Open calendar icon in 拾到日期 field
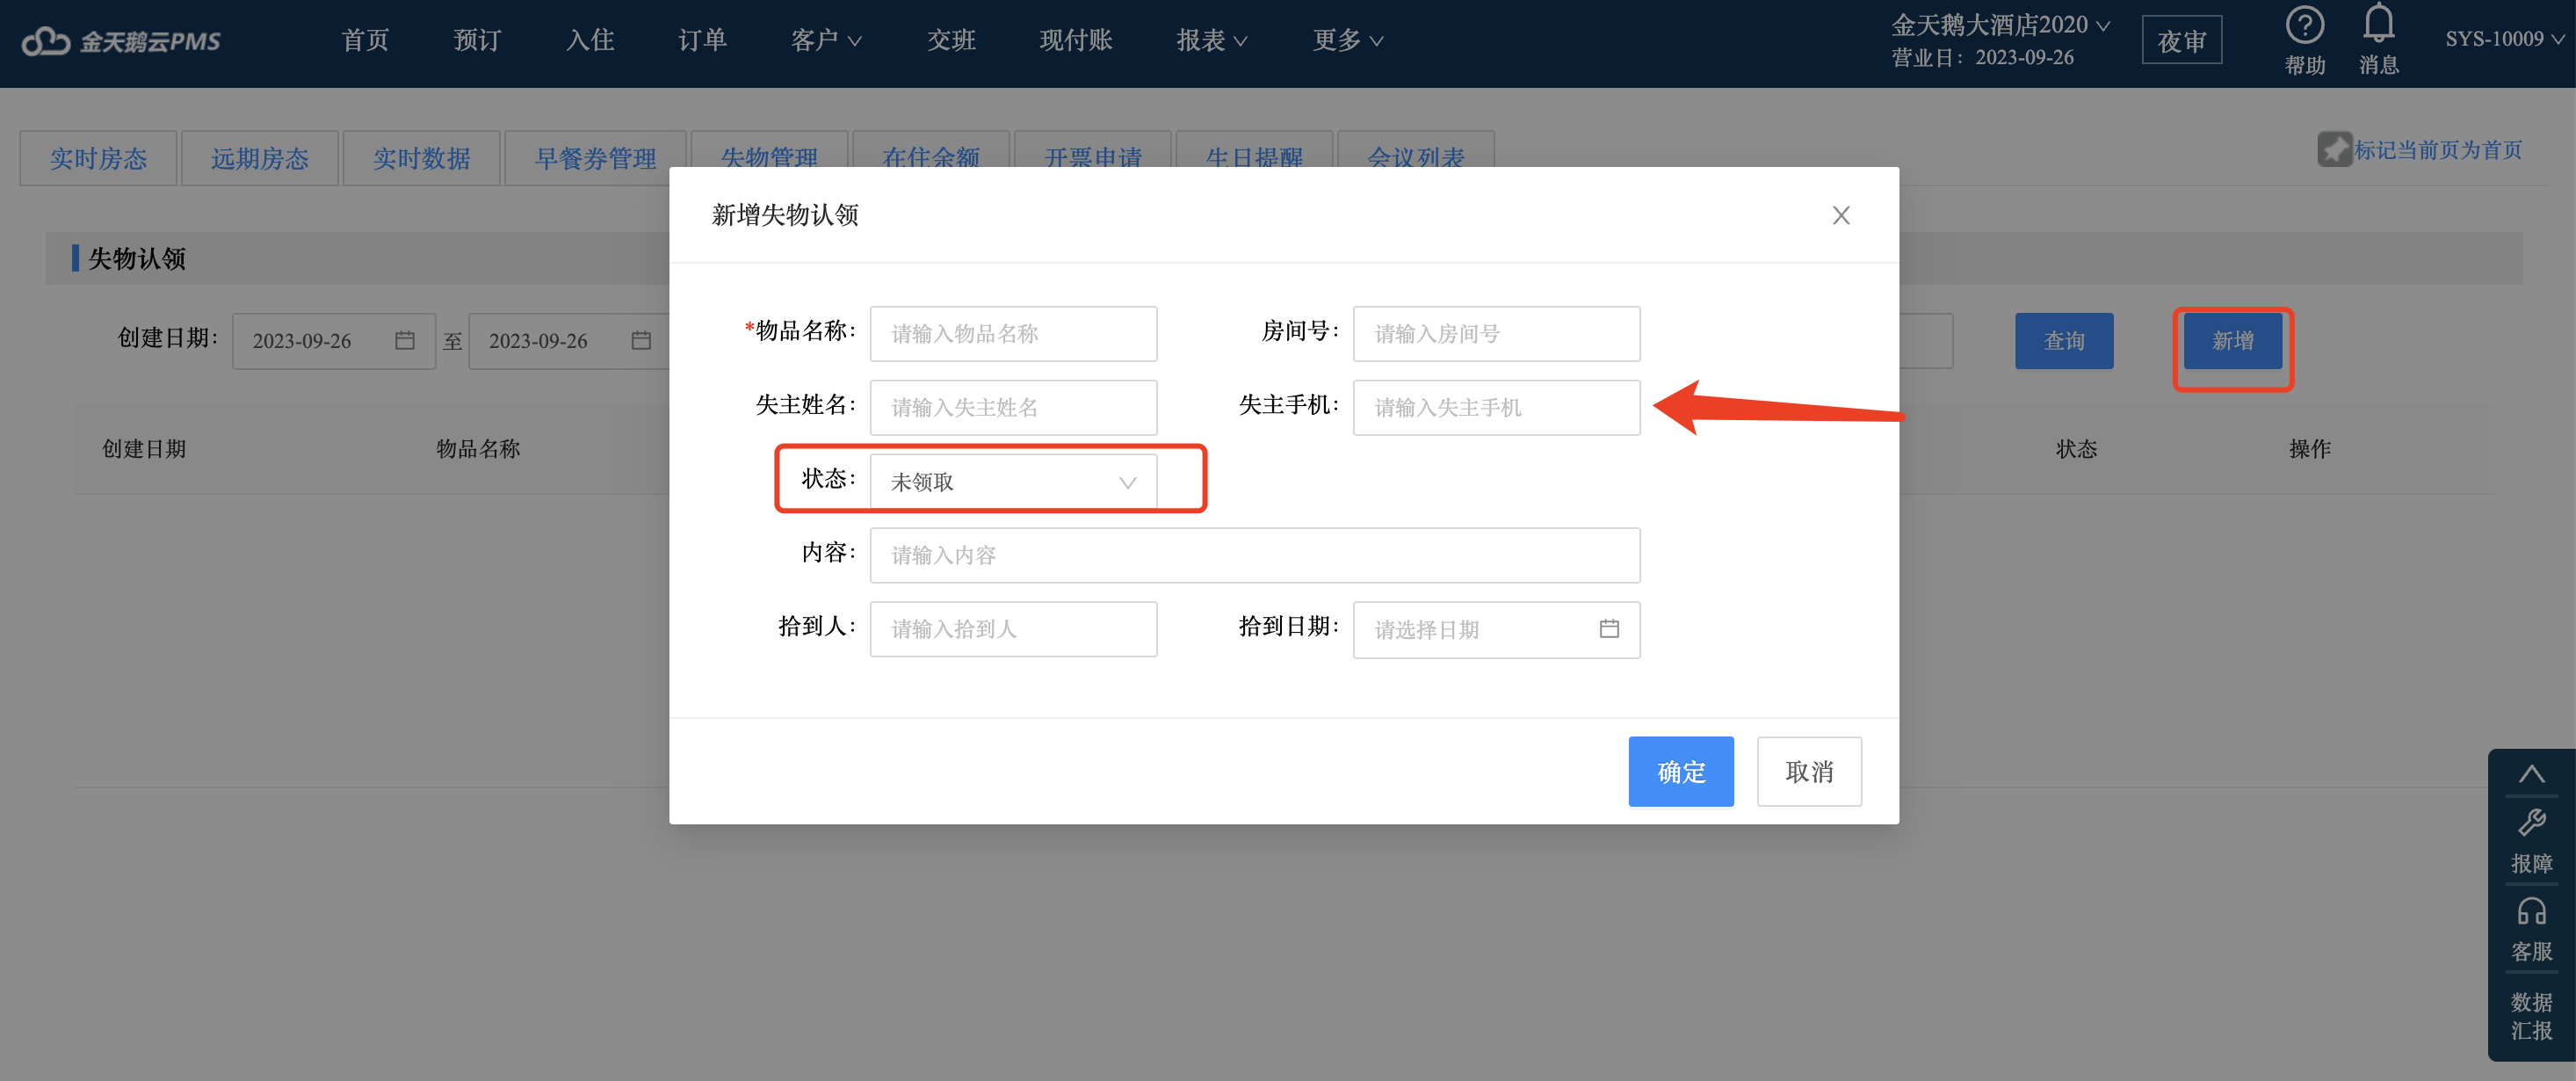 (1608, 629)
